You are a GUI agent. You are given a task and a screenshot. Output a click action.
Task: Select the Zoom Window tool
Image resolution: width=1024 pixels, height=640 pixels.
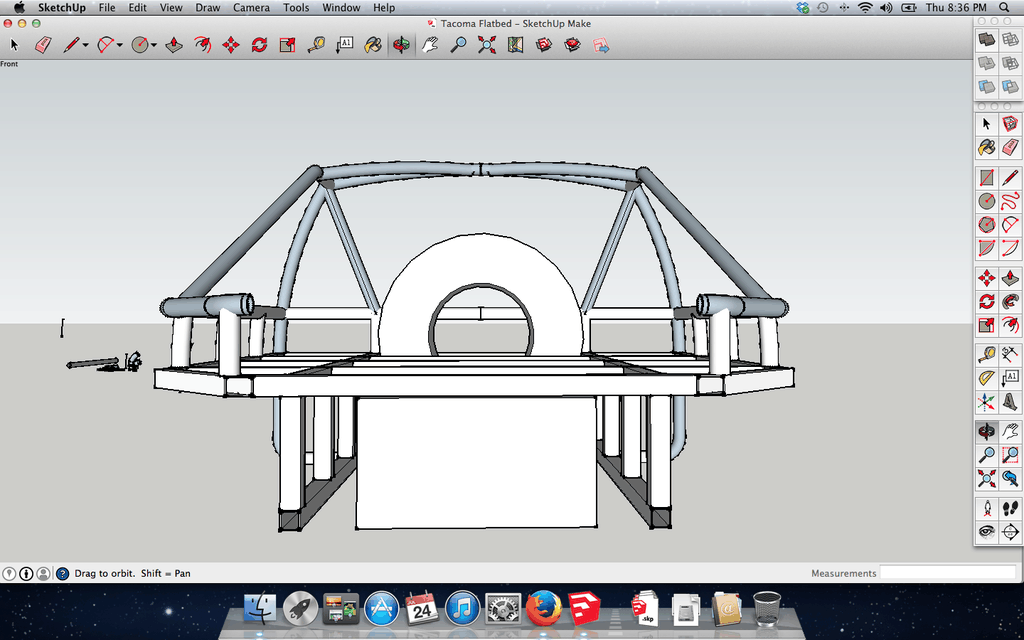tap(1010, 455)
